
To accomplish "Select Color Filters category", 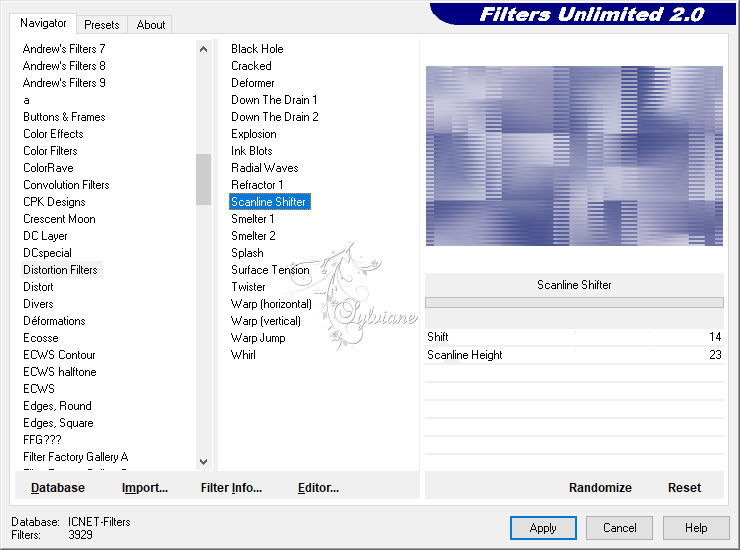I will pyautogui.click(x=50, y=151).
